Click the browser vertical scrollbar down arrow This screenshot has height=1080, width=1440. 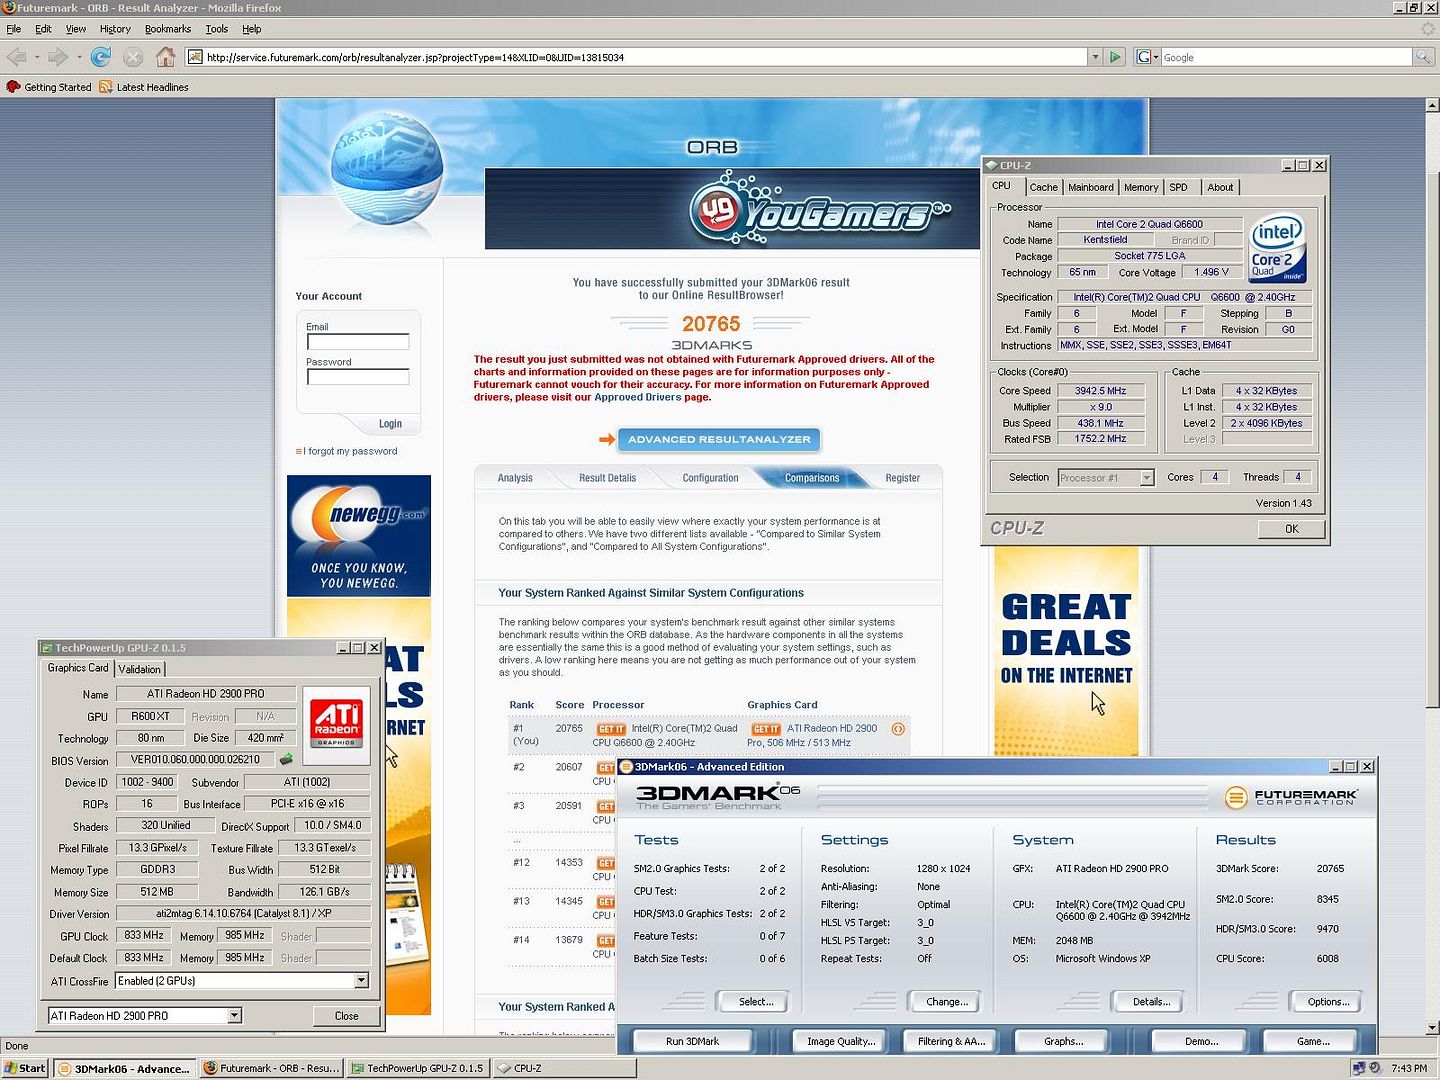click(1432, 1027)
